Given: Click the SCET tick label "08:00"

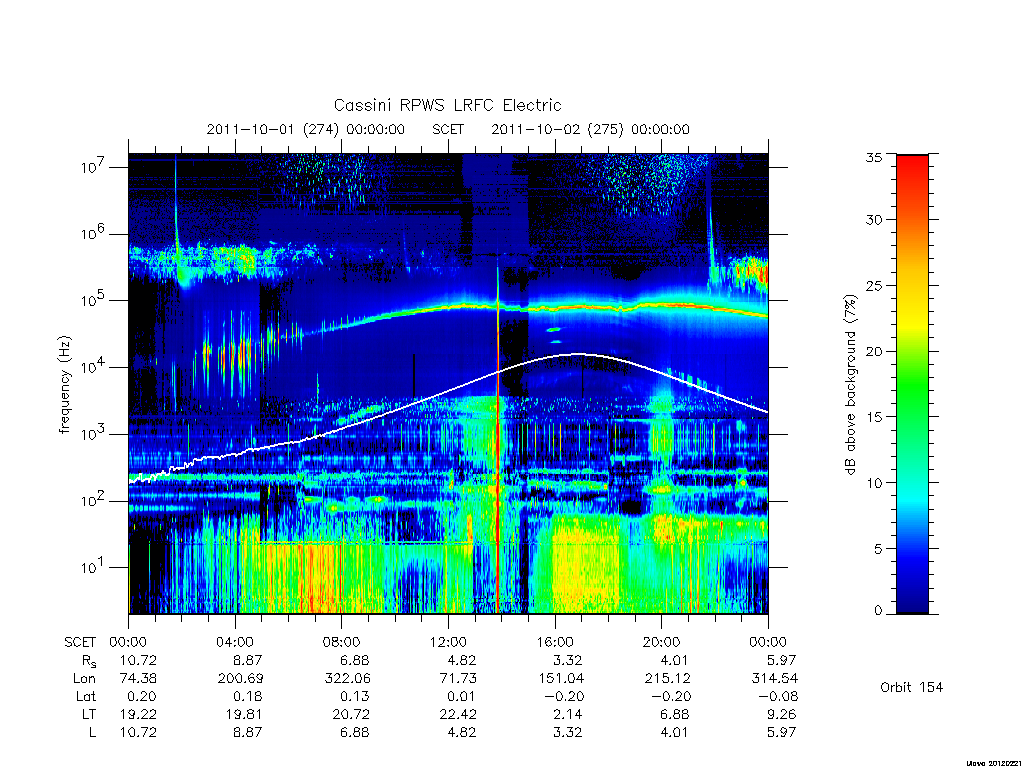Looking at the screenshot, I should tap(342, 642).
